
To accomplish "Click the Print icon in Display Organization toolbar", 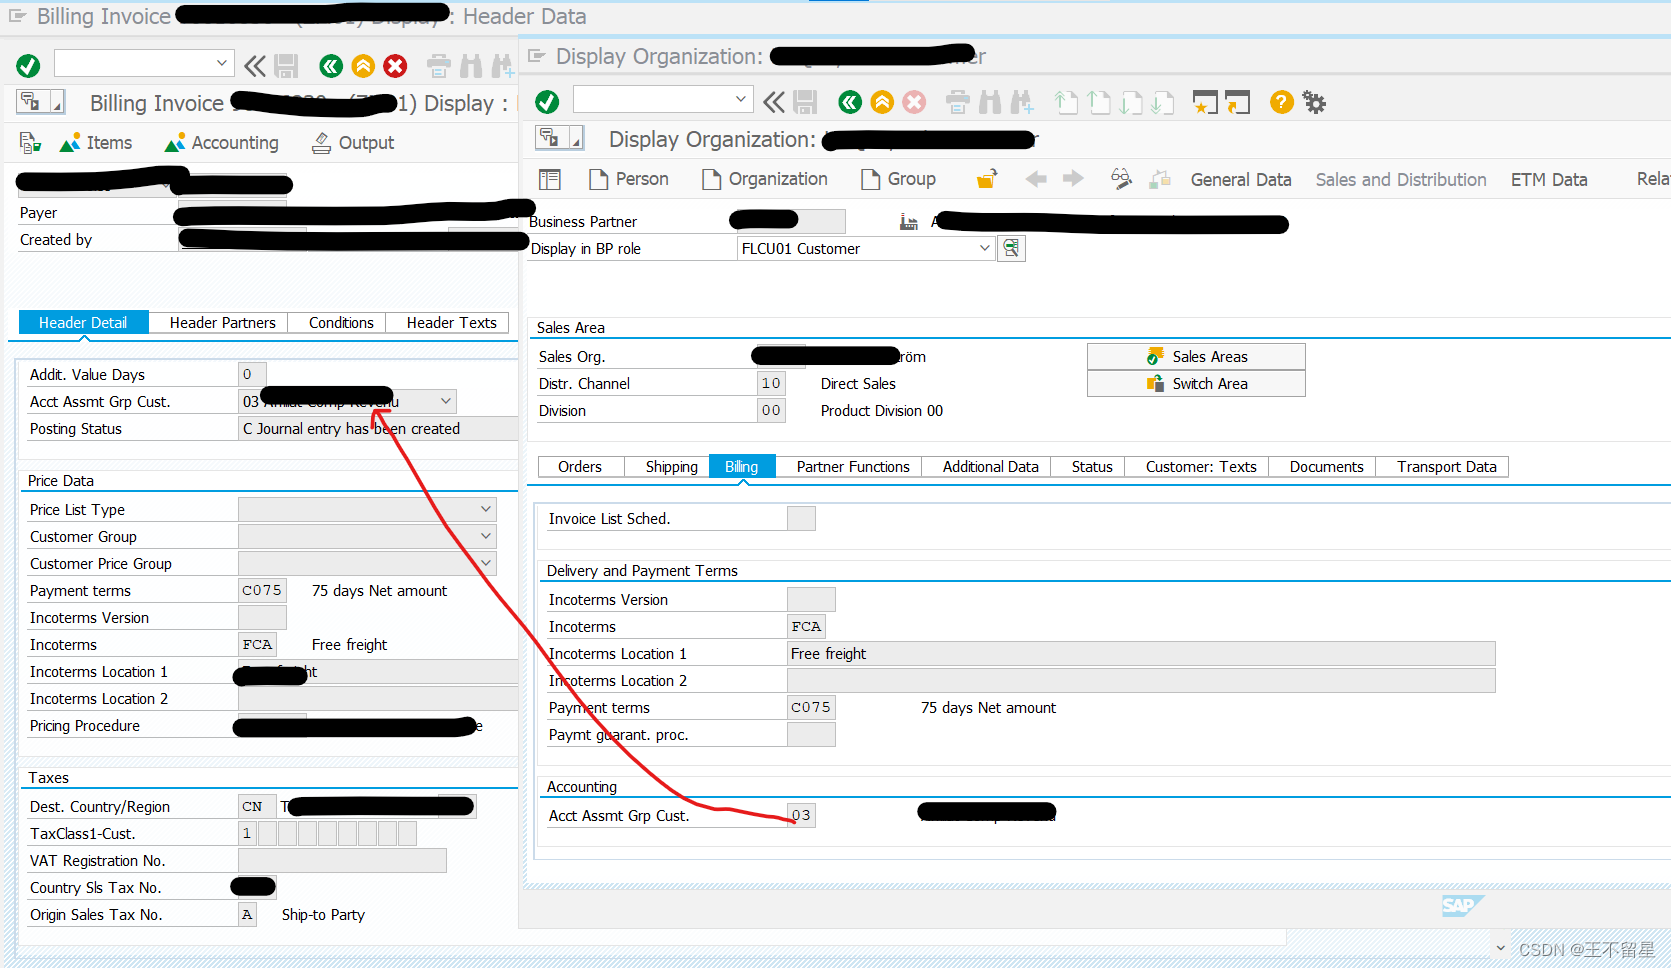I will pos(958,102).
